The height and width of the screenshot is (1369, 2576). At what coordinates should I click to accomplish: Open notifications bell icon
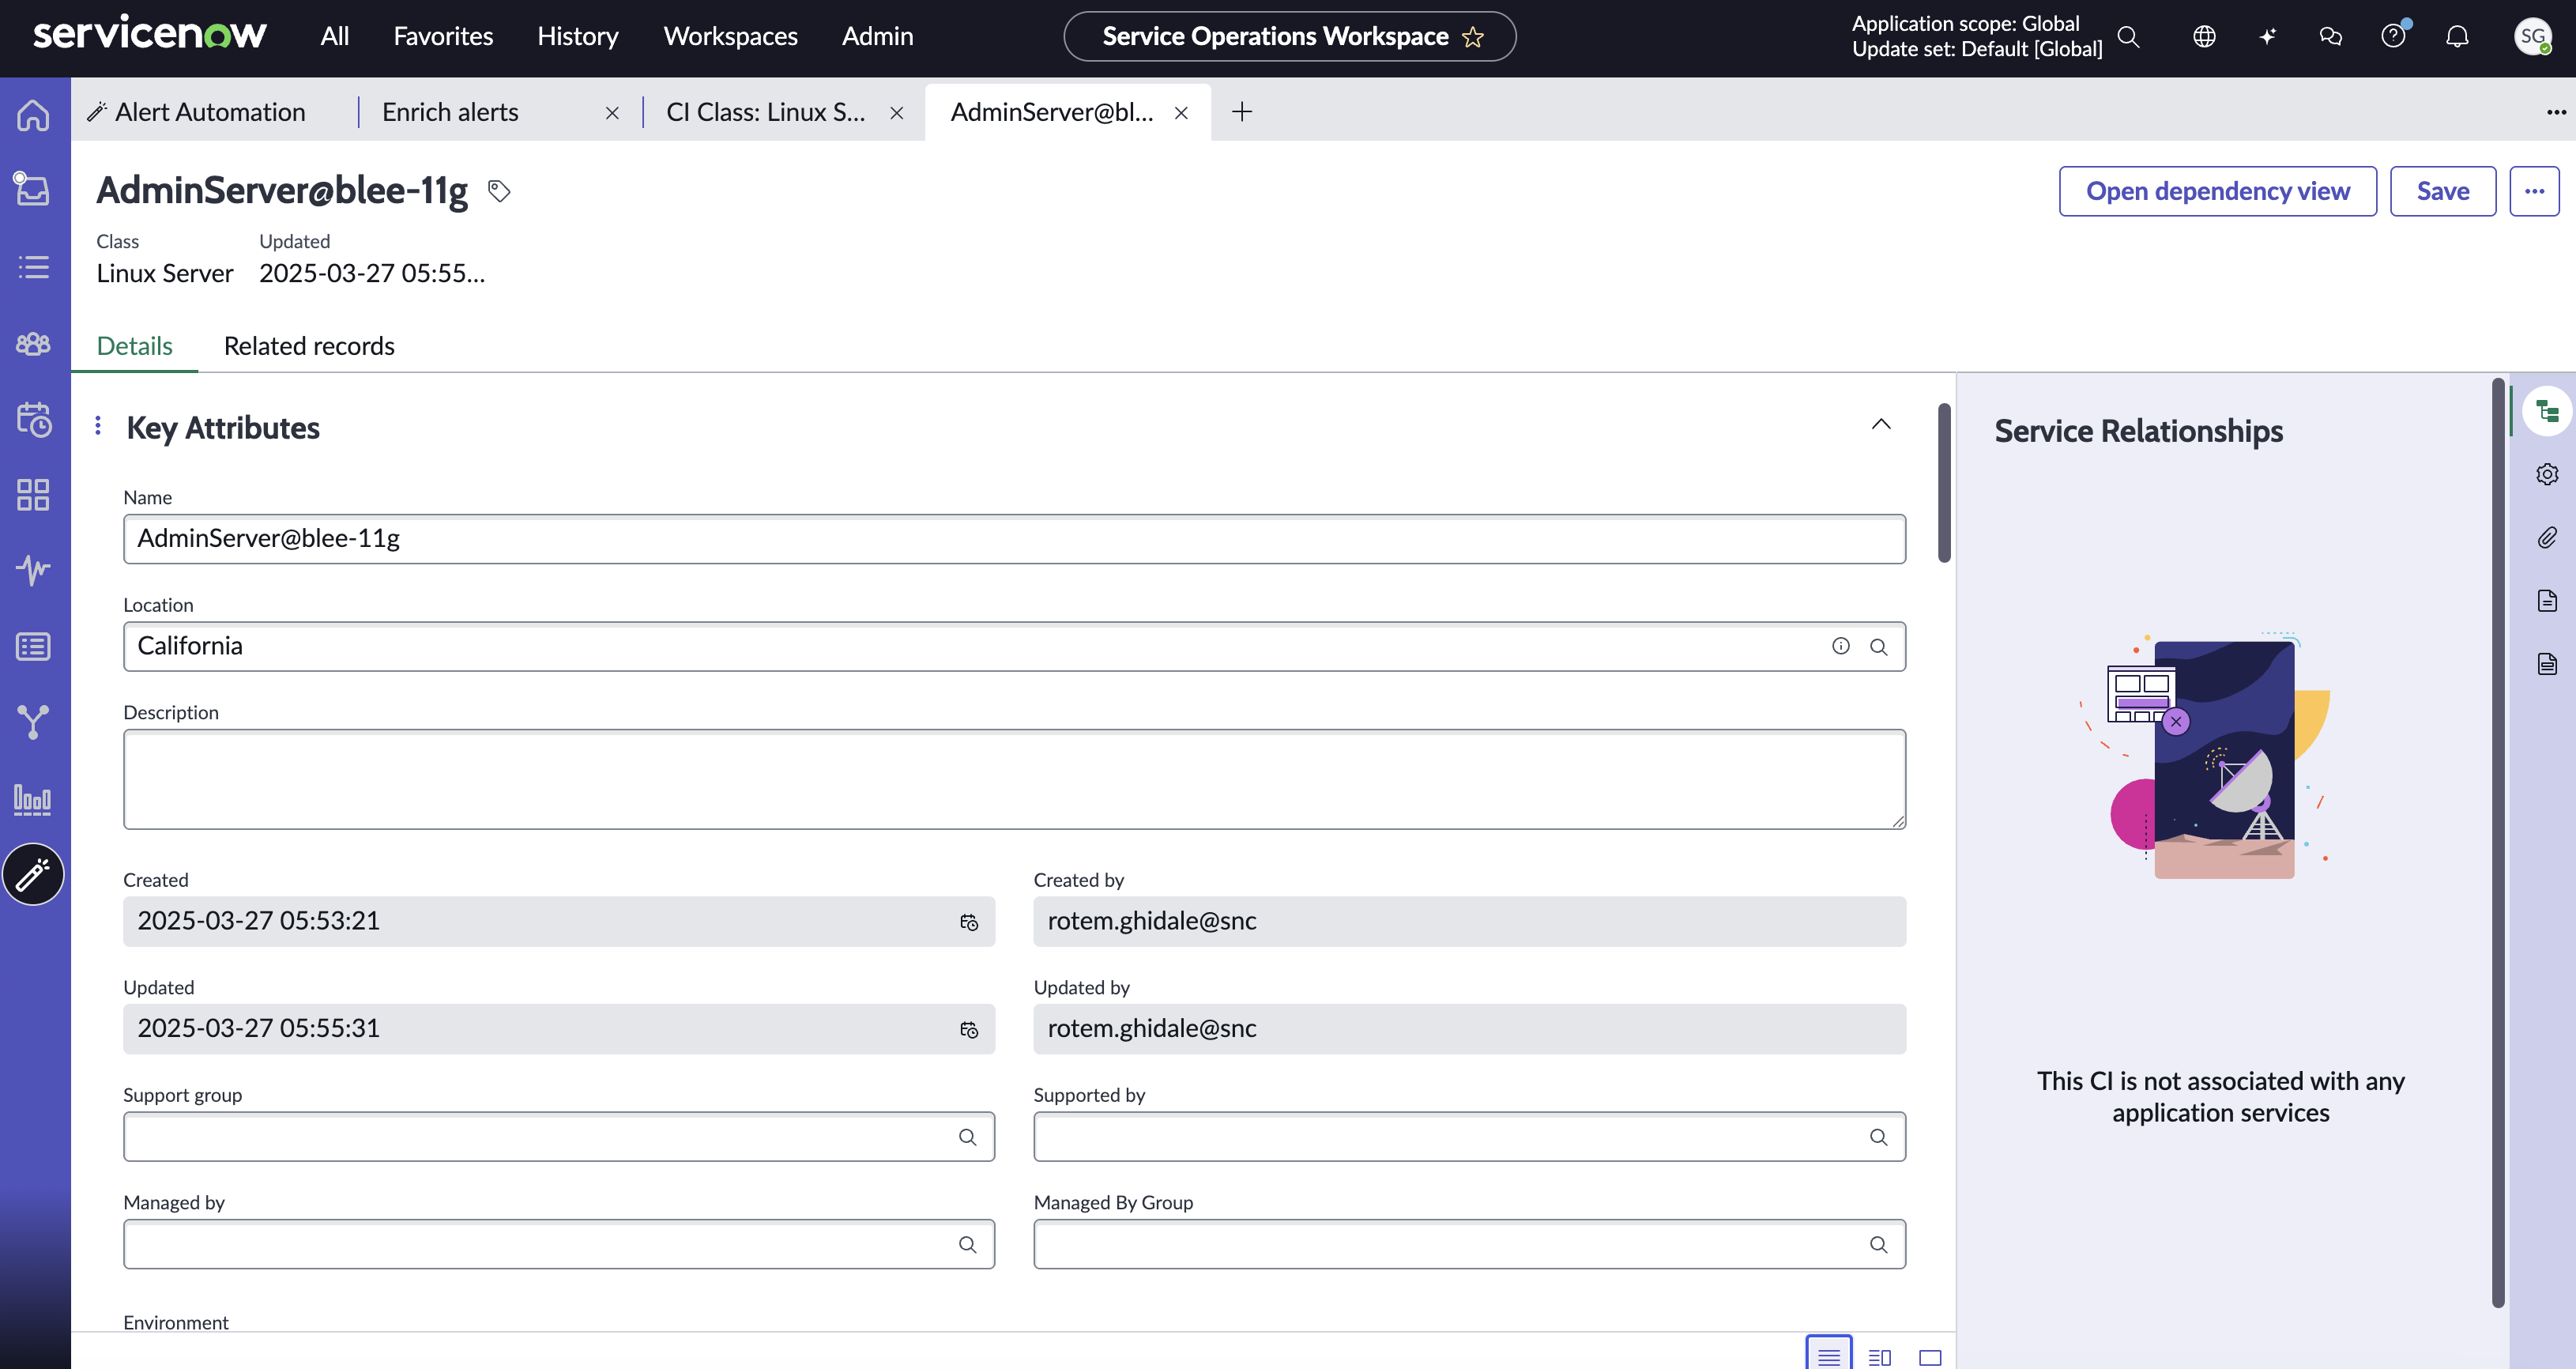pos(2457,37)
